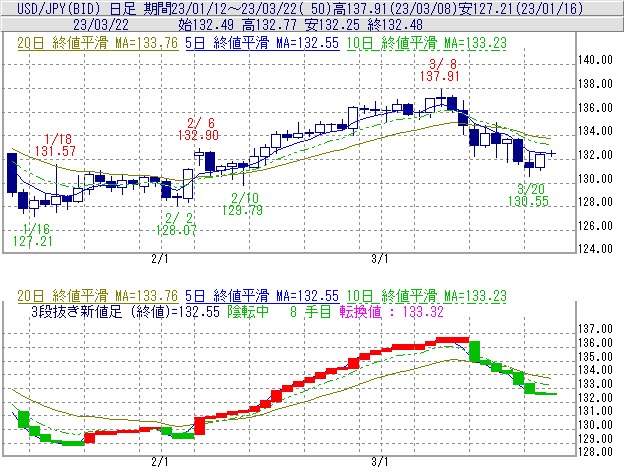The height and width of the screenshot is (475, 624).
Task: Click the daily high 高132.77
Action: pyautogui.click(x=269, y=25)
